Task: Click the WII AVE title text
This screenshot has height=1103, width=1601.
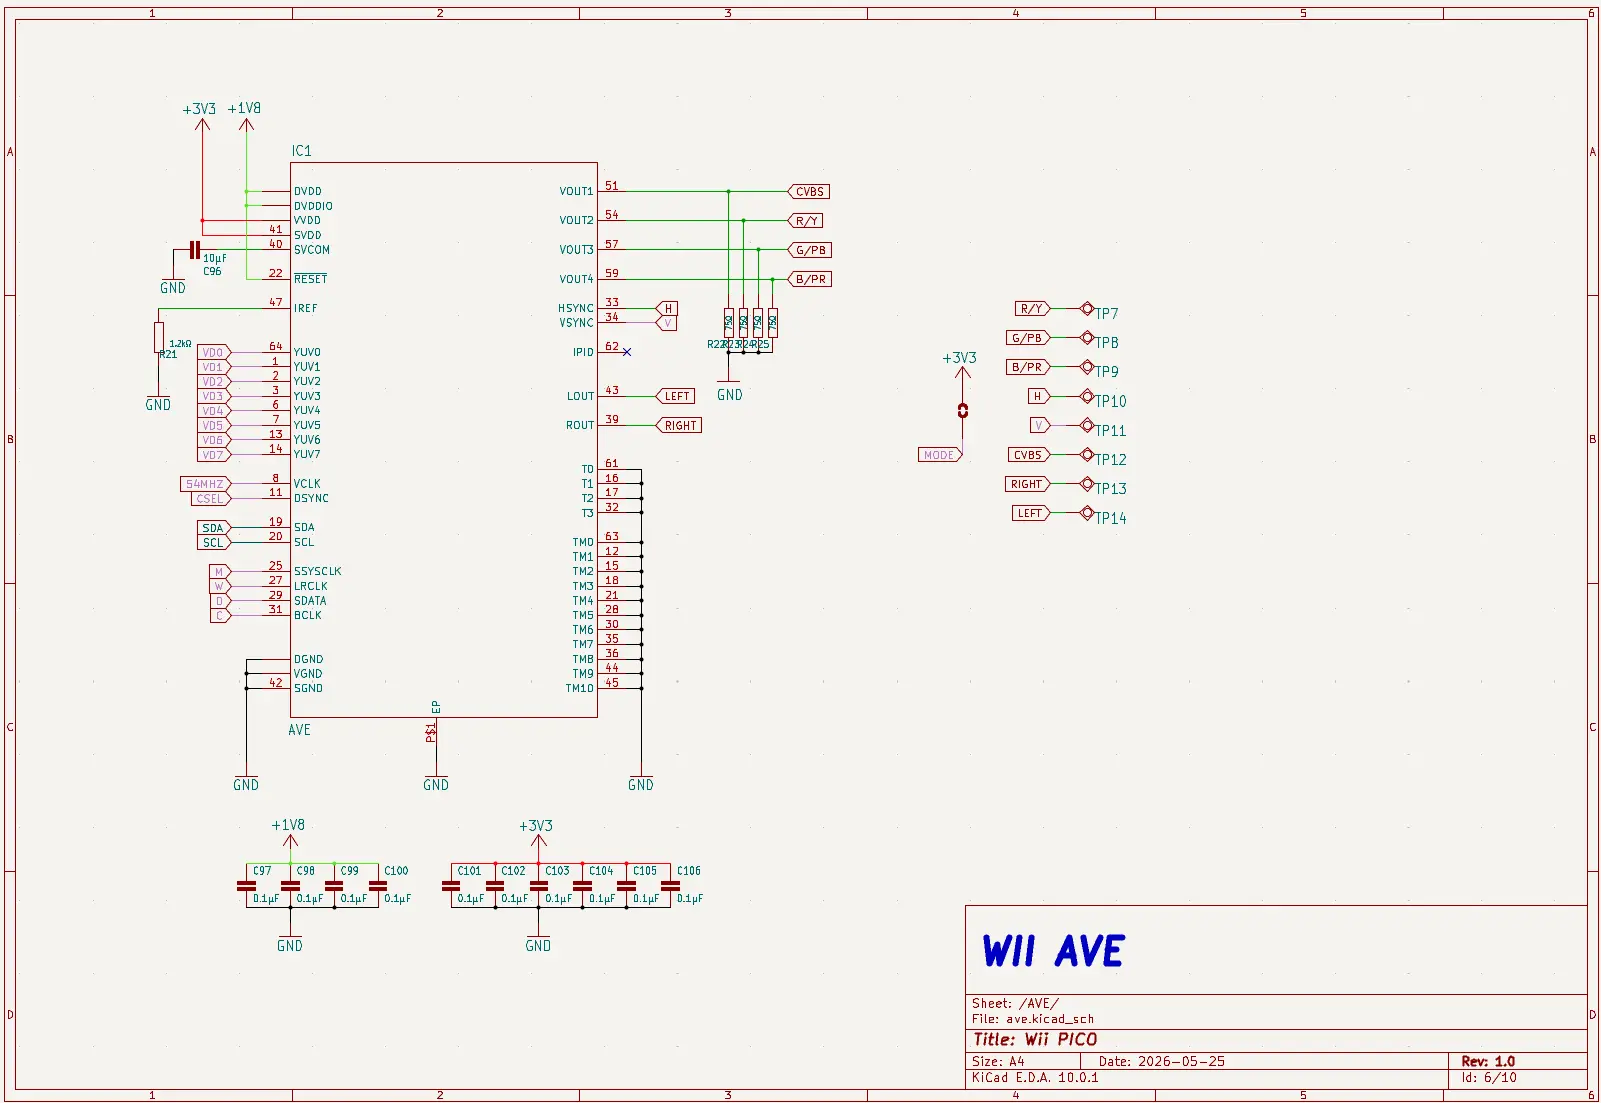Action: (x=1054, y=951)
